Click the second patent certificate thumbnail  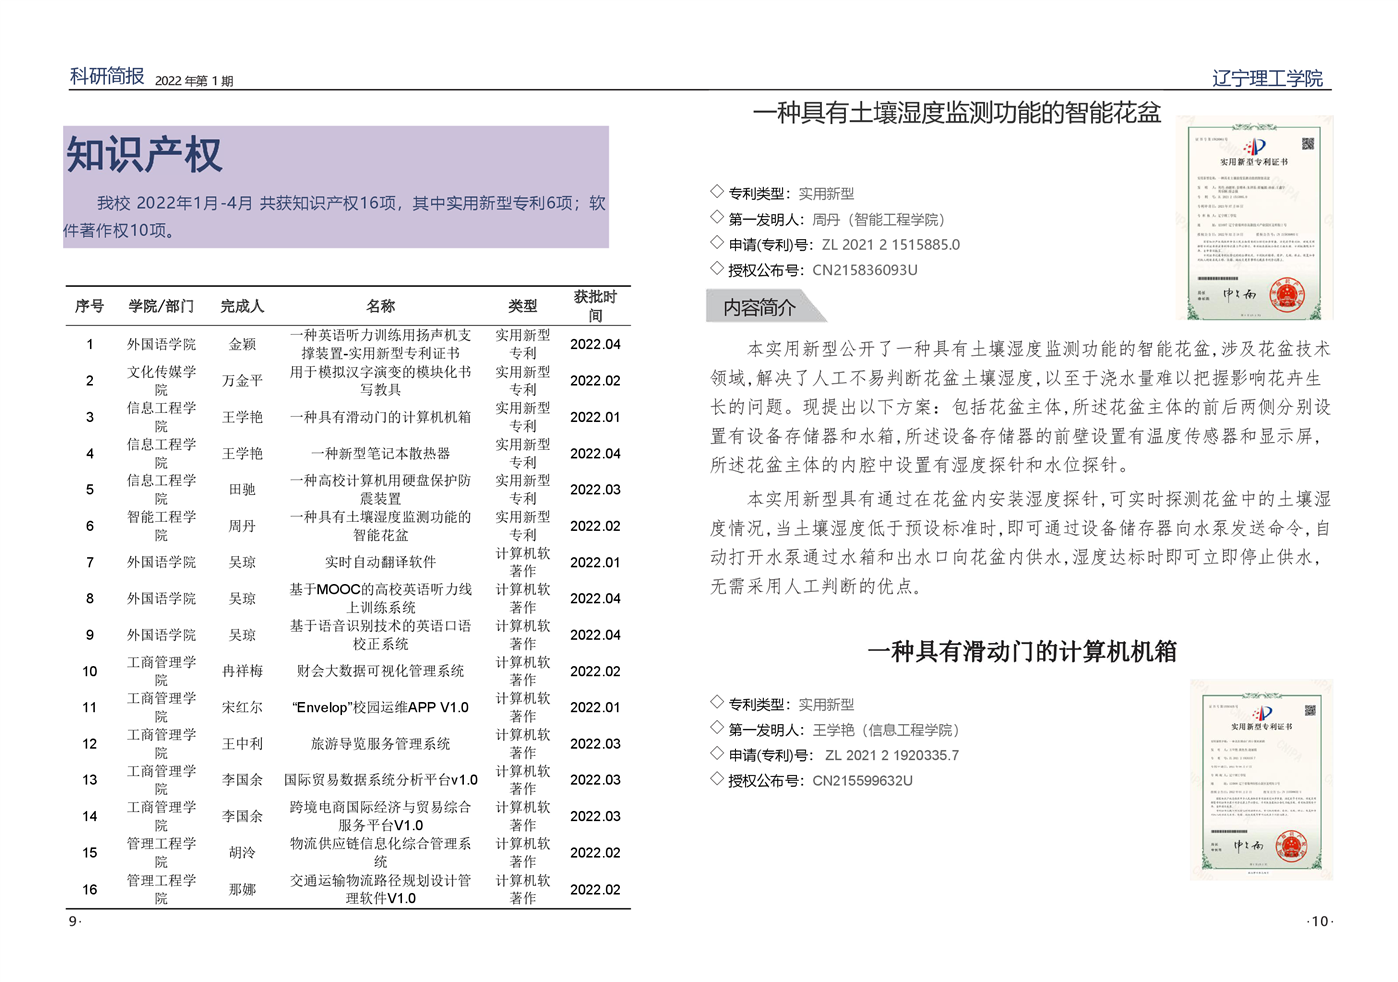pos(1261,780)
